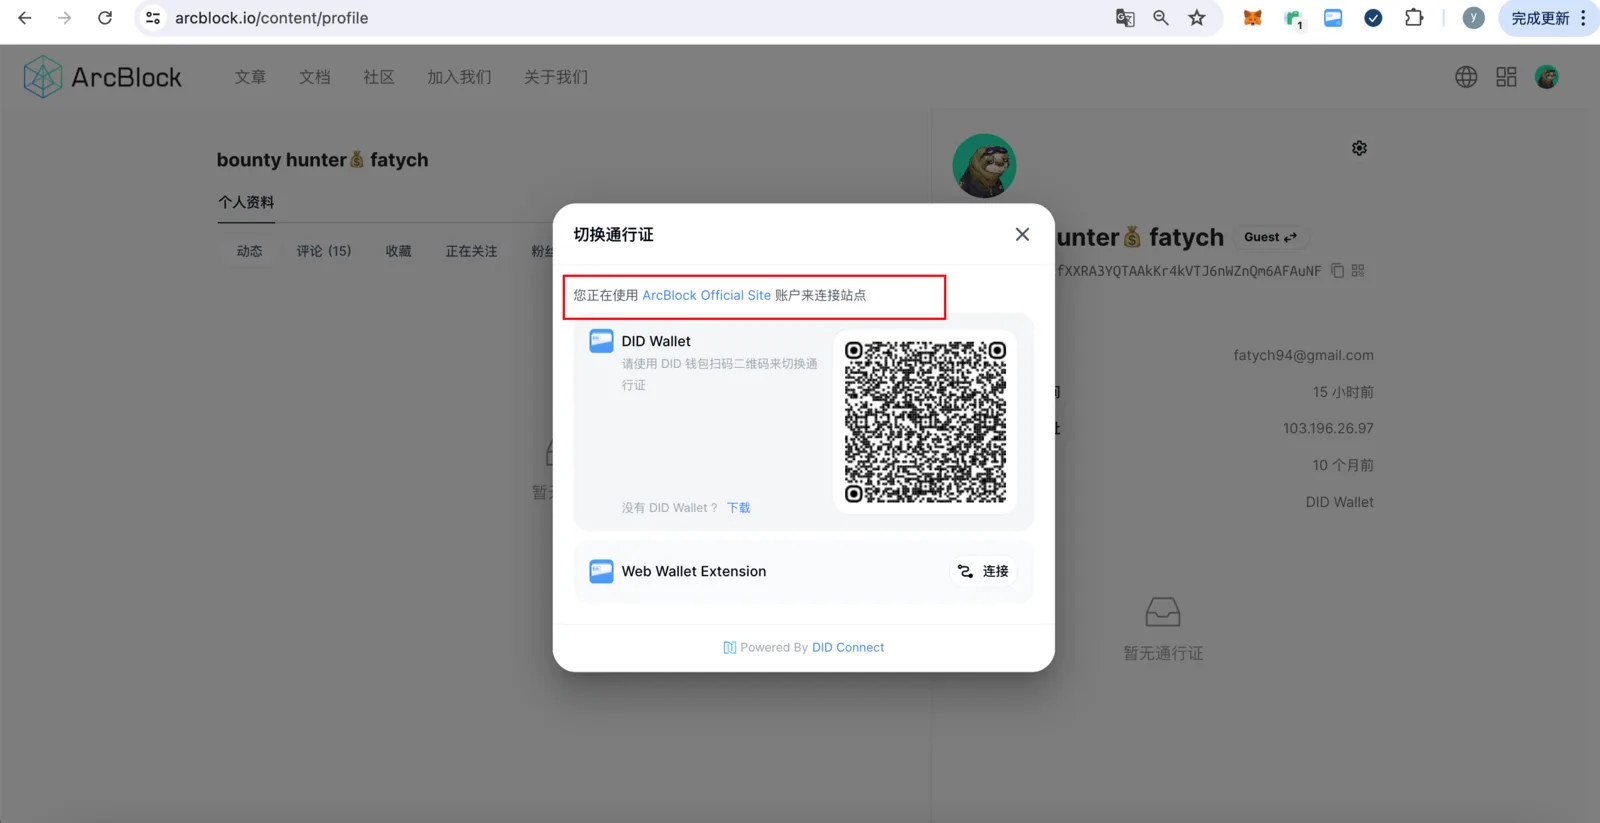Open the zoom magnifier icon
The height and width of the screenshot is (823, 1600).
click(1161, 18)
